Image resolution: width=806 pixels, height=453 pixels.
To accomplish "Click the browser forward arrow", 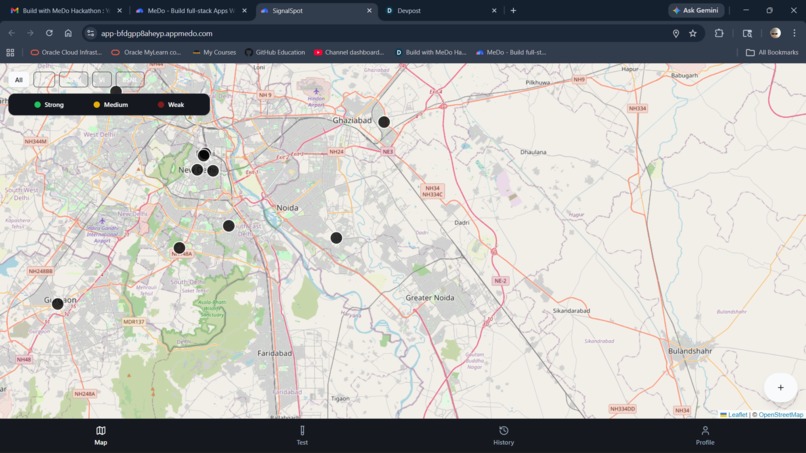I will click(30, 33).
